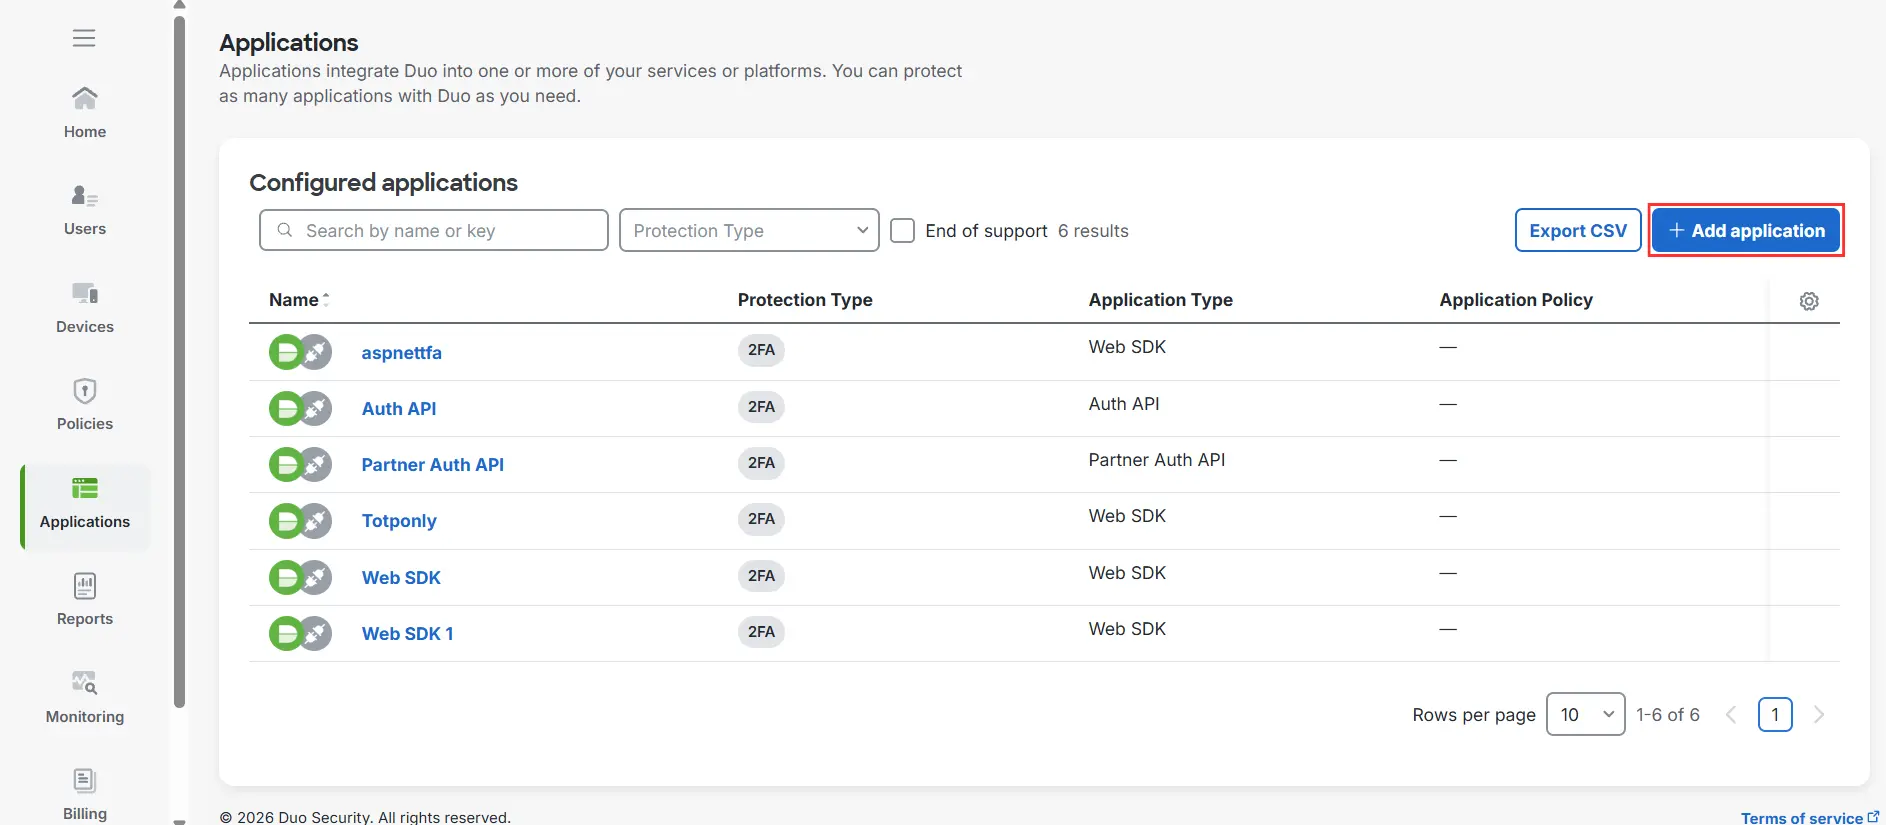Click the "6 results" count text
The image size is (1886, 825).
1093,231
